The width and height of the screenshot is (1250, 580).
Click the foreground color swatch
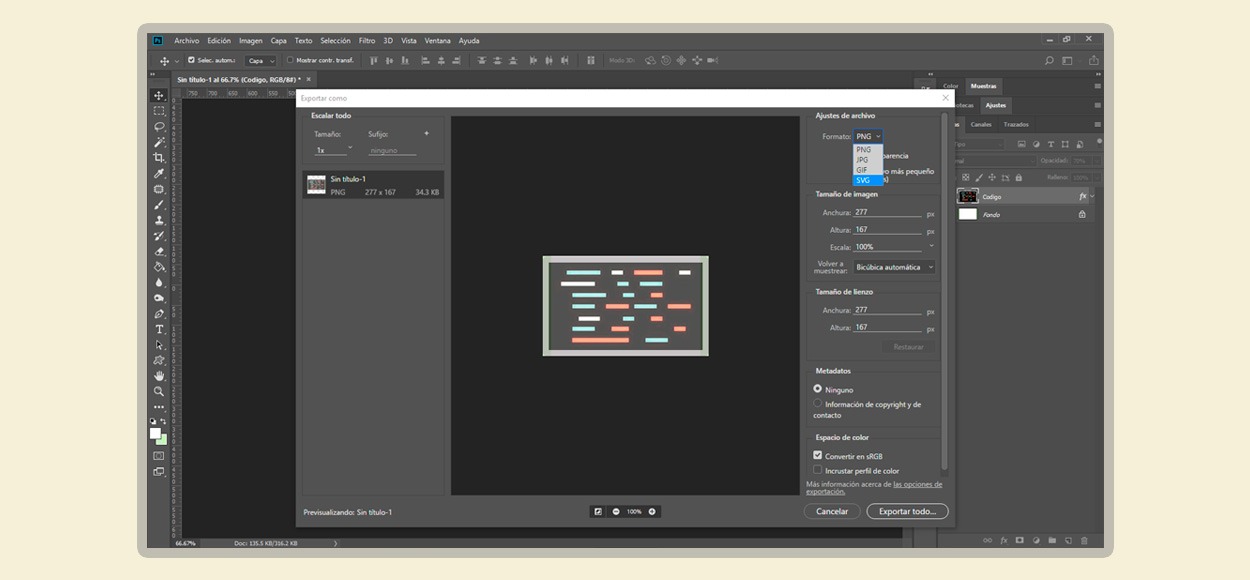(155, 433)
